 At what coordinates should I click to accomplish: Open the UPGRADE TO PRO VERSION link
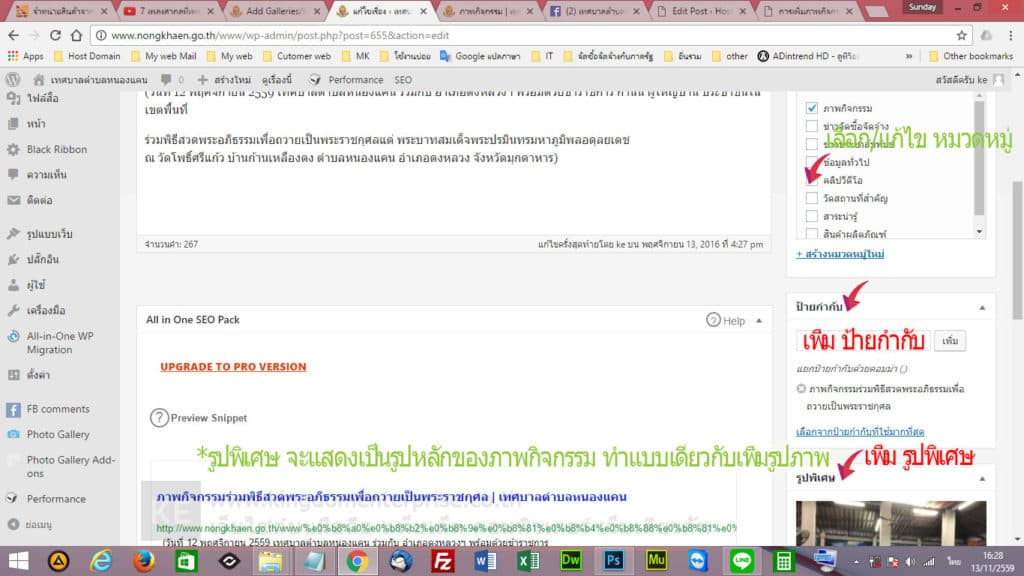point(233,367)
